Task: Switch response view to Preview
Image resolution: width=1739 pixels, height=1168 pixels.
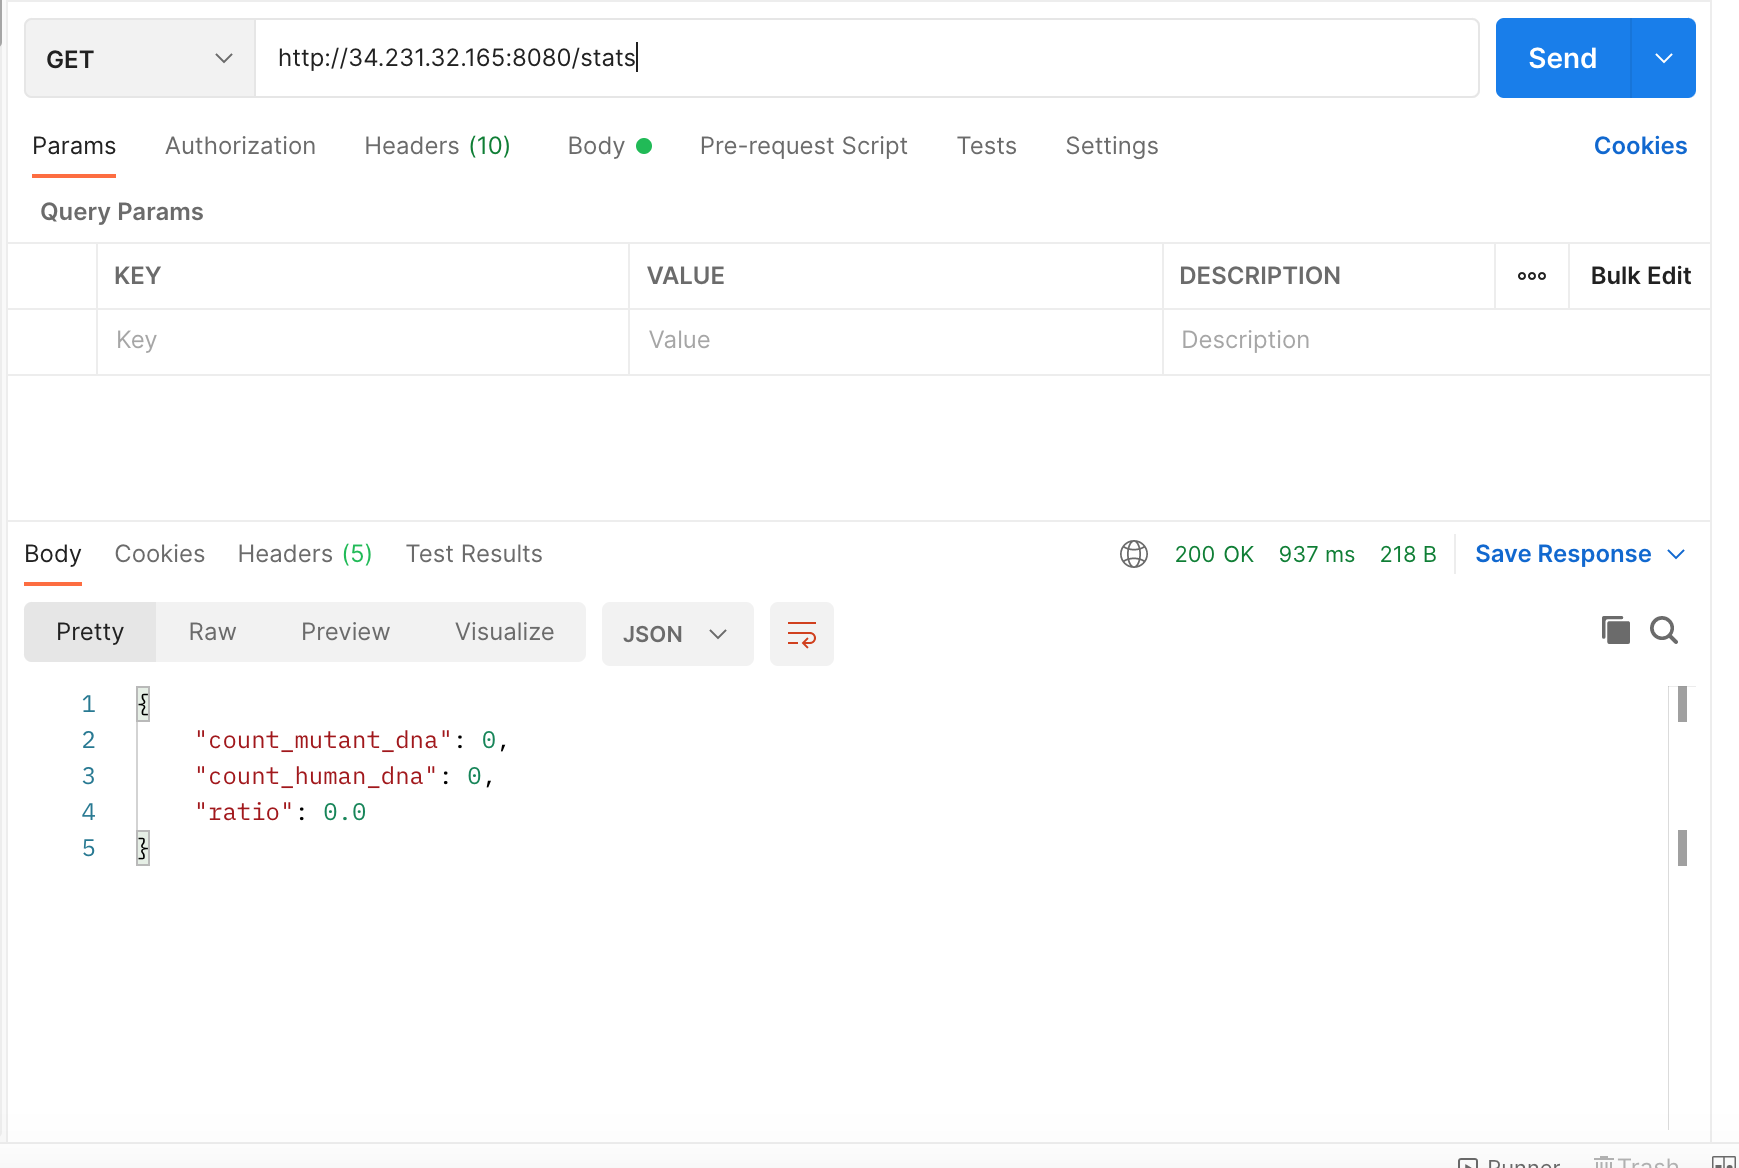Action: [x=345, y=631]
